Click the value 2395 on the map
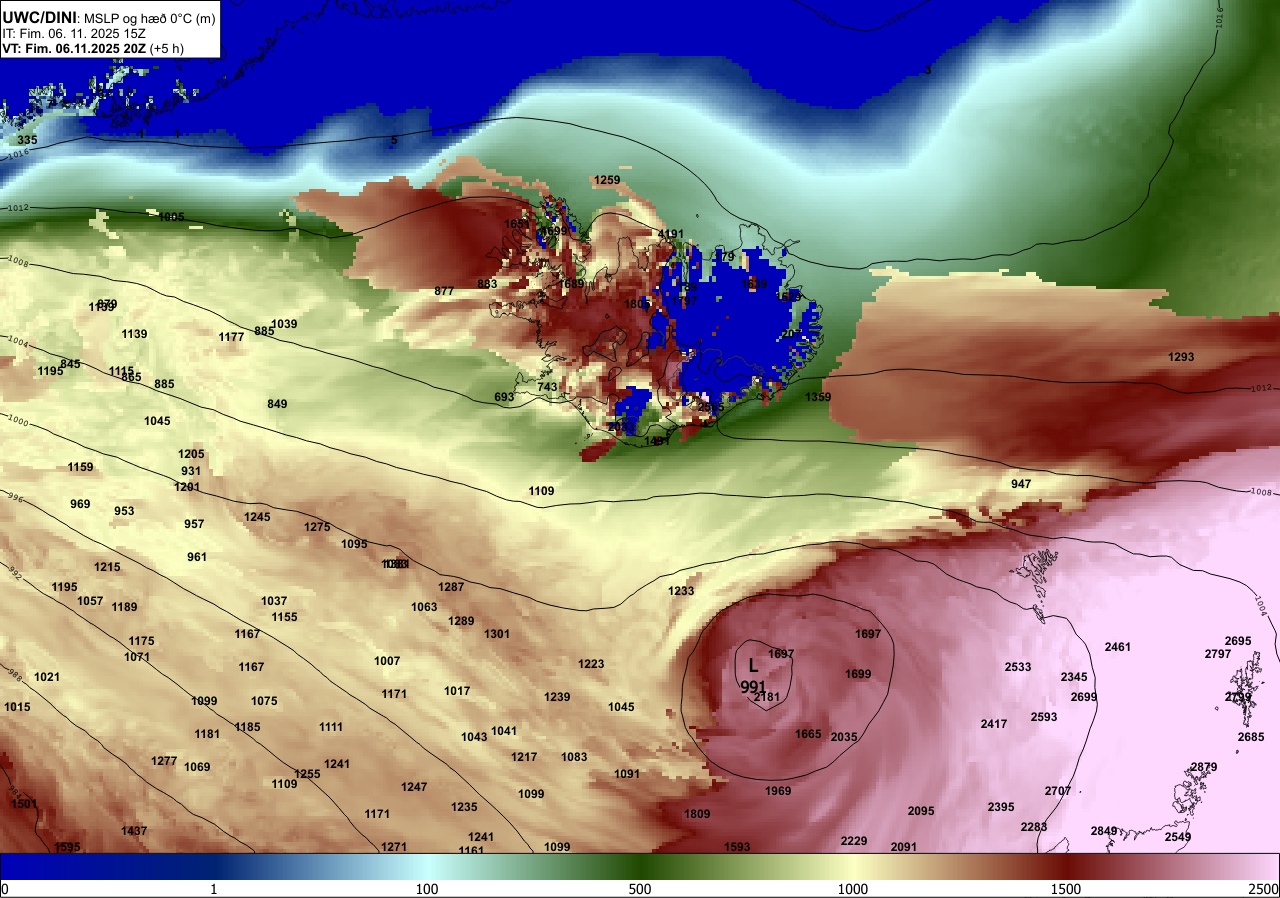Image resolution: width=1280 pixels, height=898 pixels. [1001, 807]
